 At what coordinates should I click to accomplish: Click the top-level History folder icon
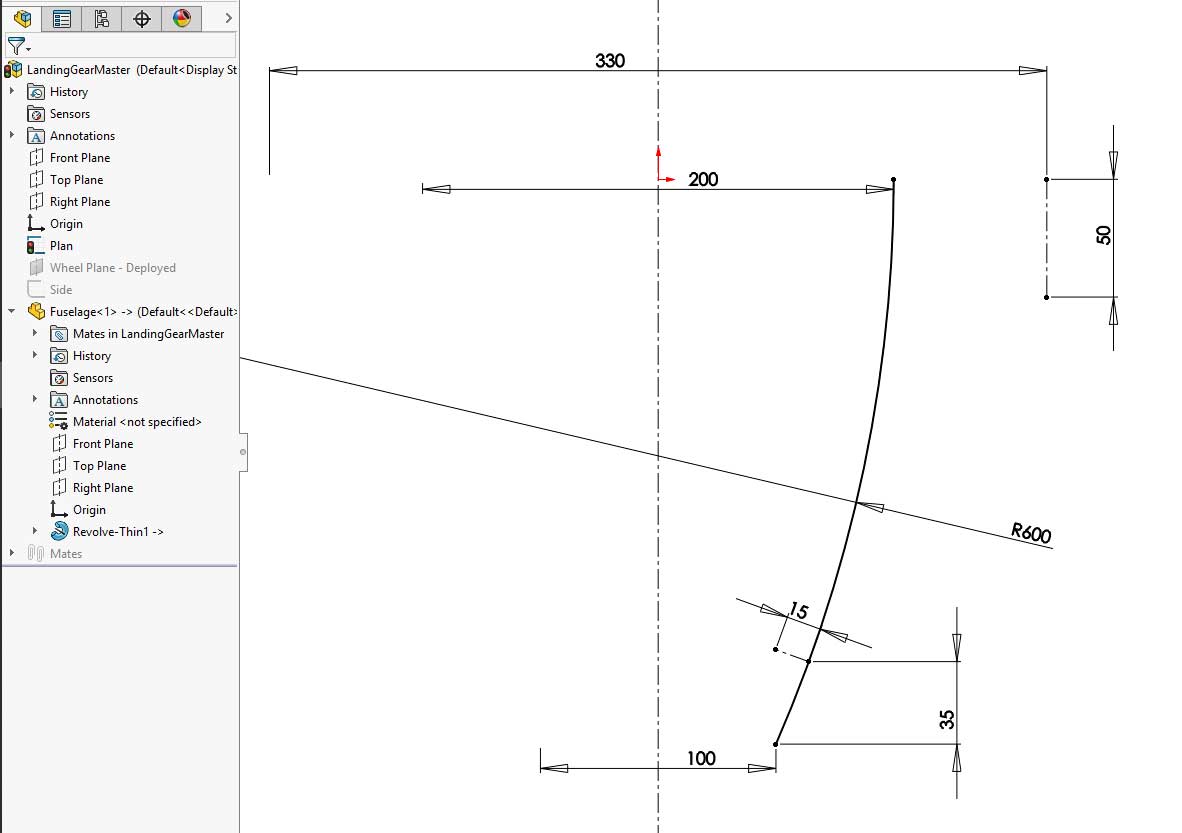pos(35,92)
